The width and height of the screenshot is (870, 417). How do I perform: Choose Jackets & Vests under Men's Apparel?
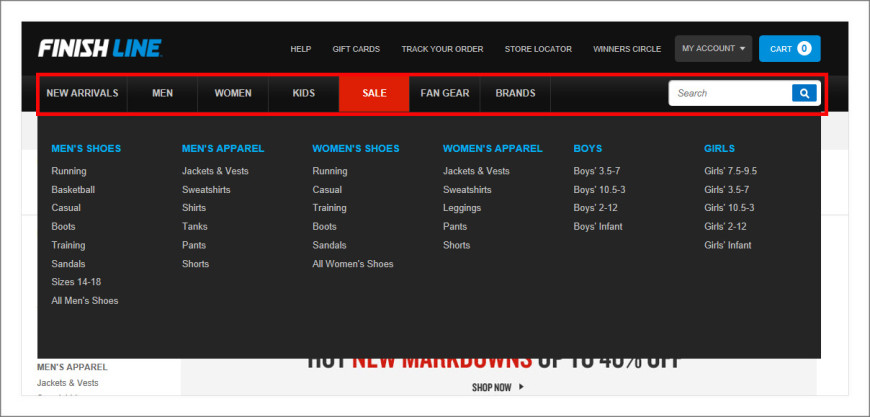[215, 171]
